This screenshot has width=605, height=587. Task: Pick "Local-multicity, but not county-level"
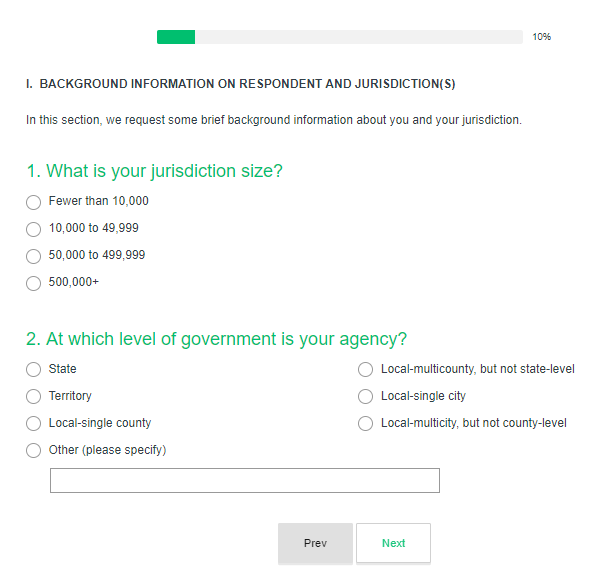[366, 424]
